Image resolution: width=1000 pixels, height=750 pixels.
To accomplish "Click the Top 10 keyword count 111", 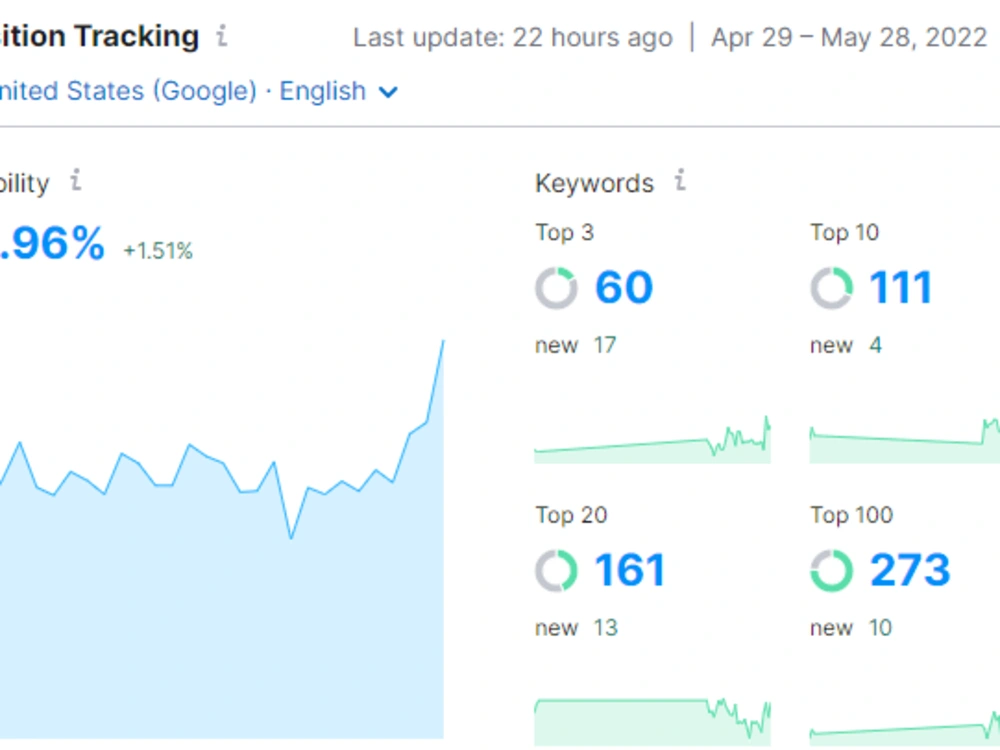I will click(x=901, y=288).
